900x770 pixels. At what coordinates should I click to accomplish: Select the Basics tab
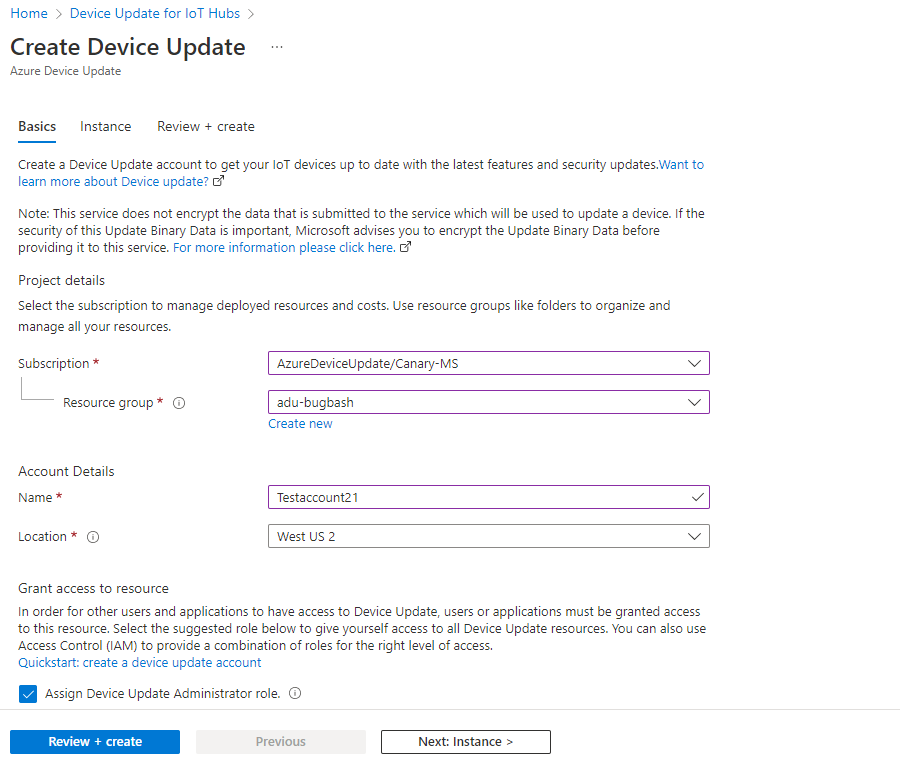coord(37,127)
